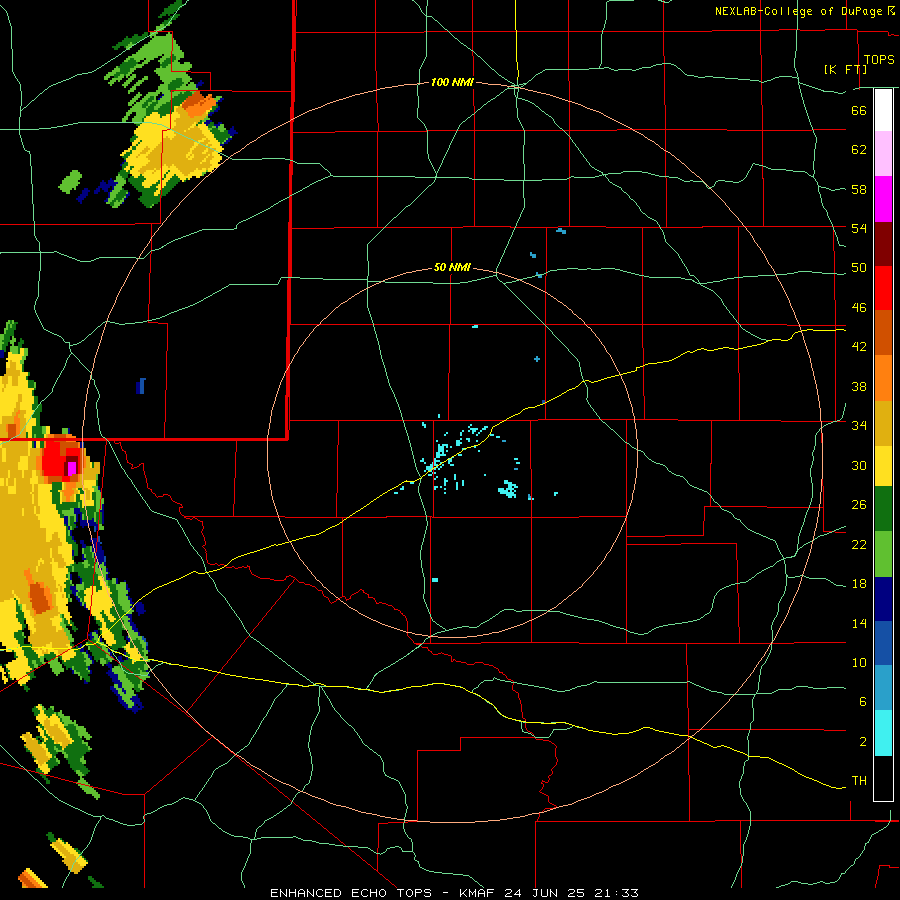Click the '6' legend value
The image size is (900, 900).
[862, 701]
